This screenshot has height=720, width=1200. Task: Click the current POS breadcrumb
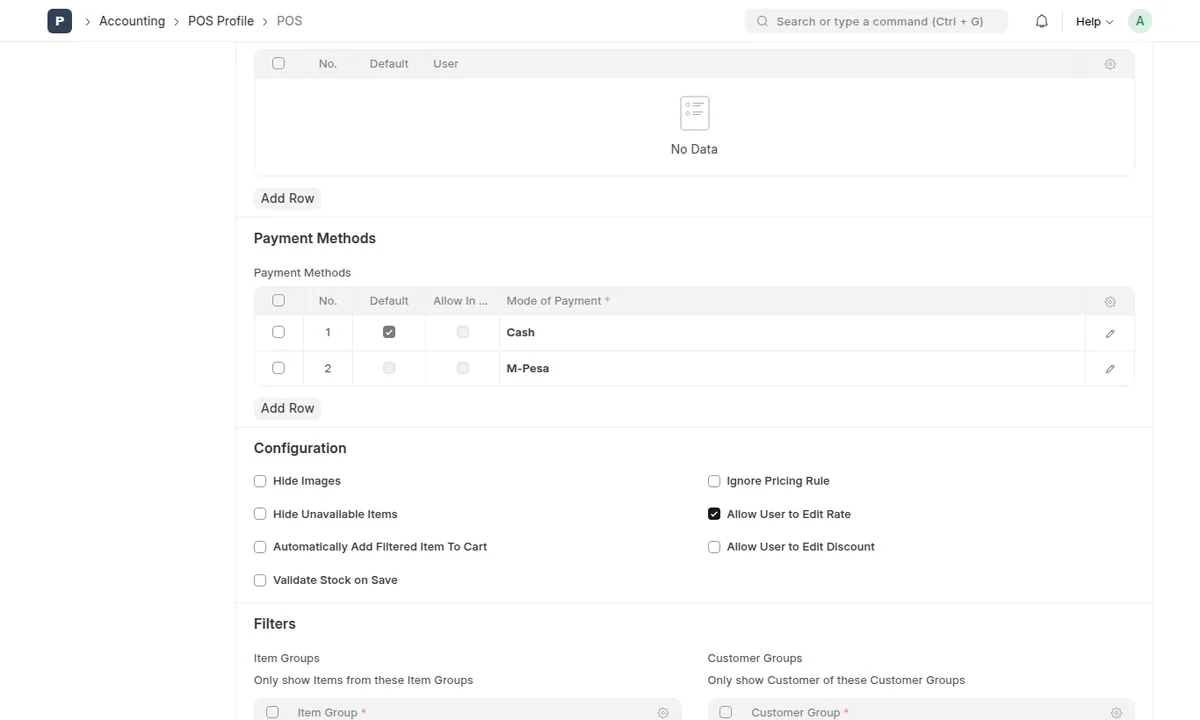[289, 21]
